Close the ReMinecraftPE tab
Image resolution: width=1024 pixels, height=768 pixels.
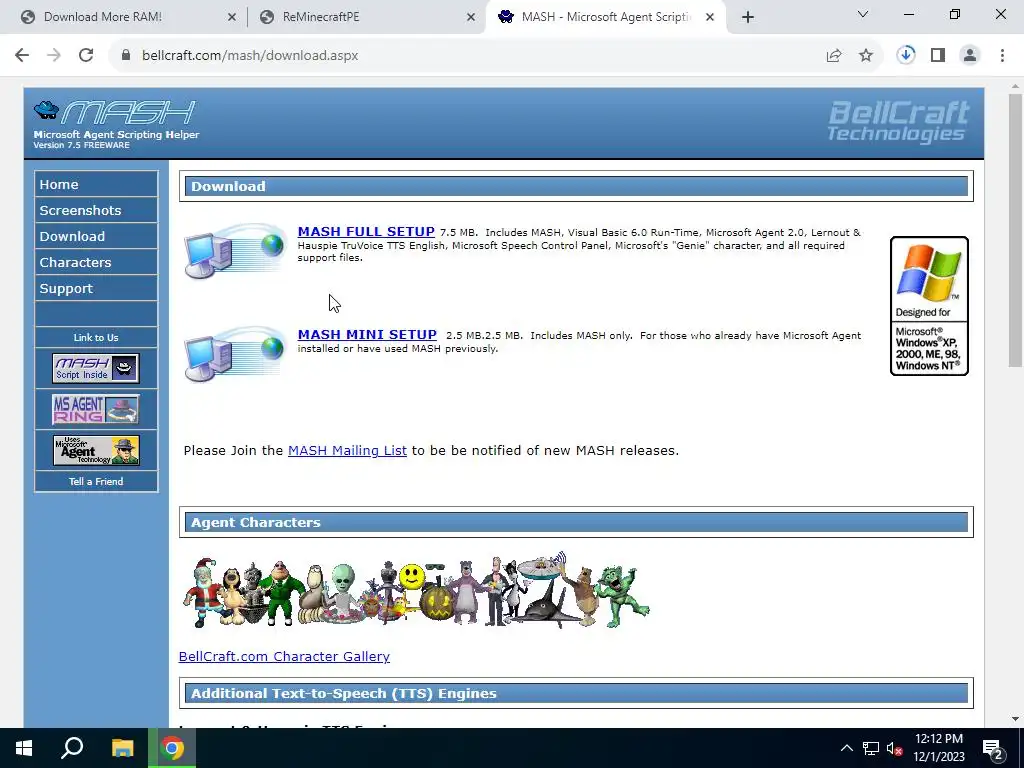(471, 18)
